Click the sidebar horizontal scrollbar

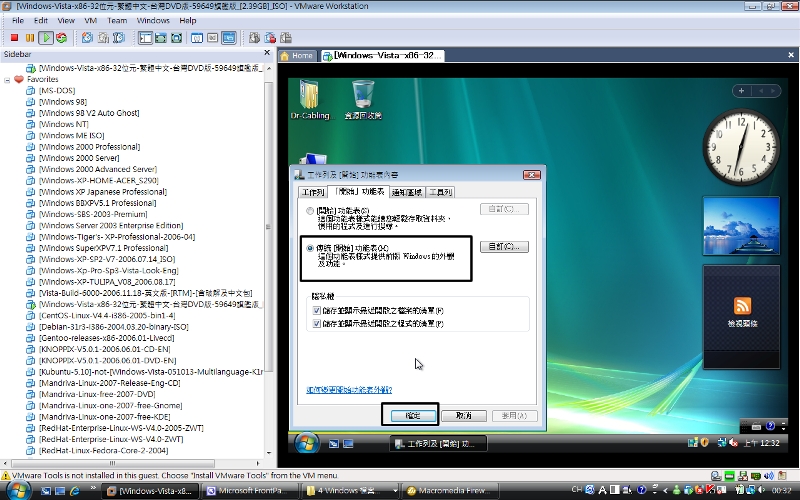[x=112, y=463]
